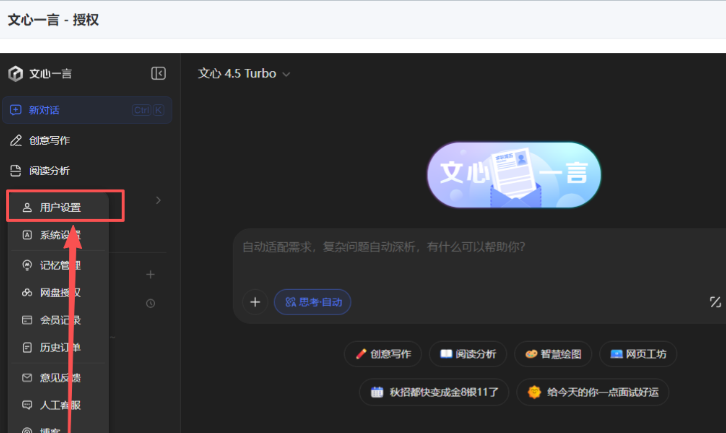Click the 文心一言 - 授权 page title
Viewport: 726px width, 433px height.
coord(53,20)
